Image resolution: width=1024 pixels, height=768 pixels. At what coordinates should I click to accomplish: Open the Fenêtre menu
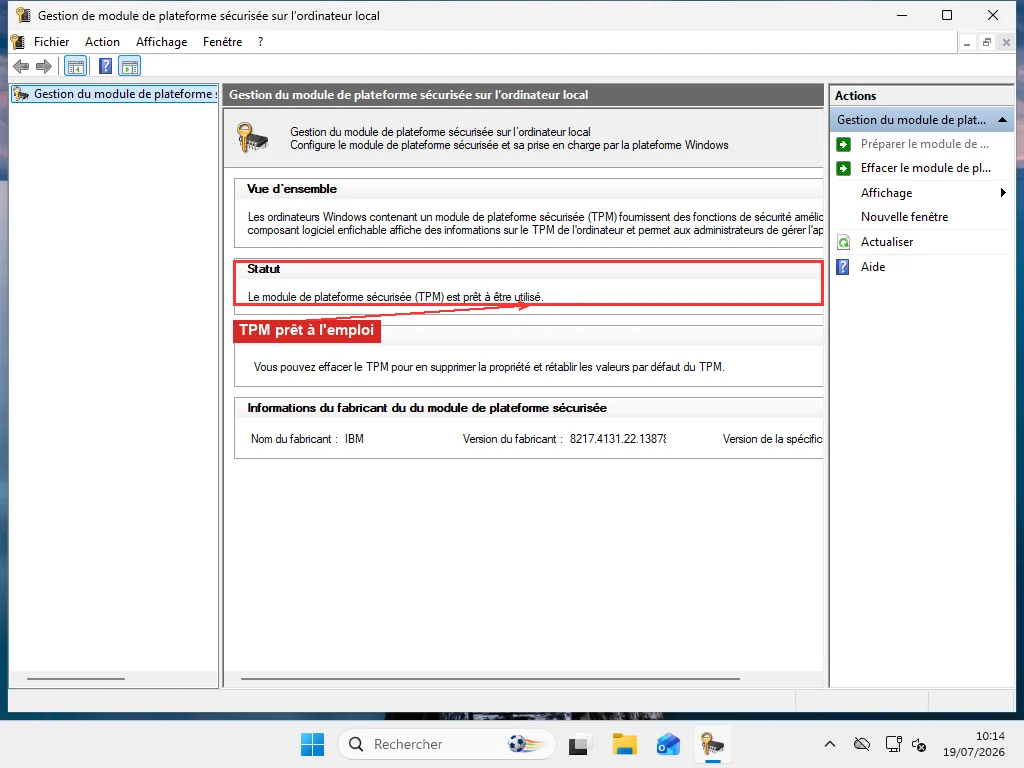(x=222, y=42)
